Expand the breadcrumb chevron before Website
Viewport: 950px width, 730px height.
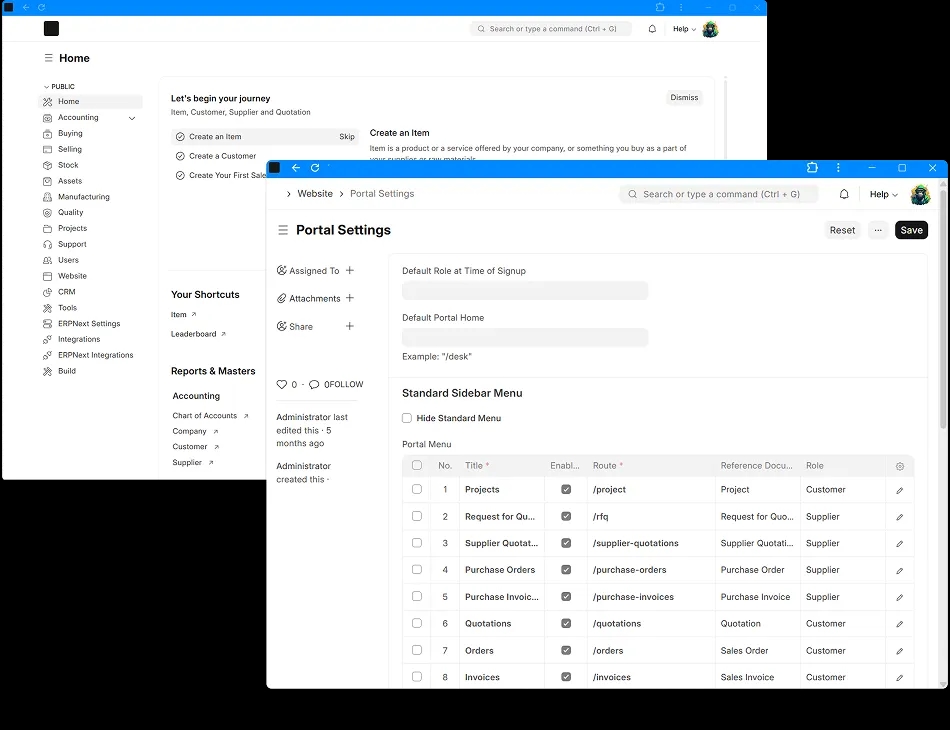tap(288, 194)
